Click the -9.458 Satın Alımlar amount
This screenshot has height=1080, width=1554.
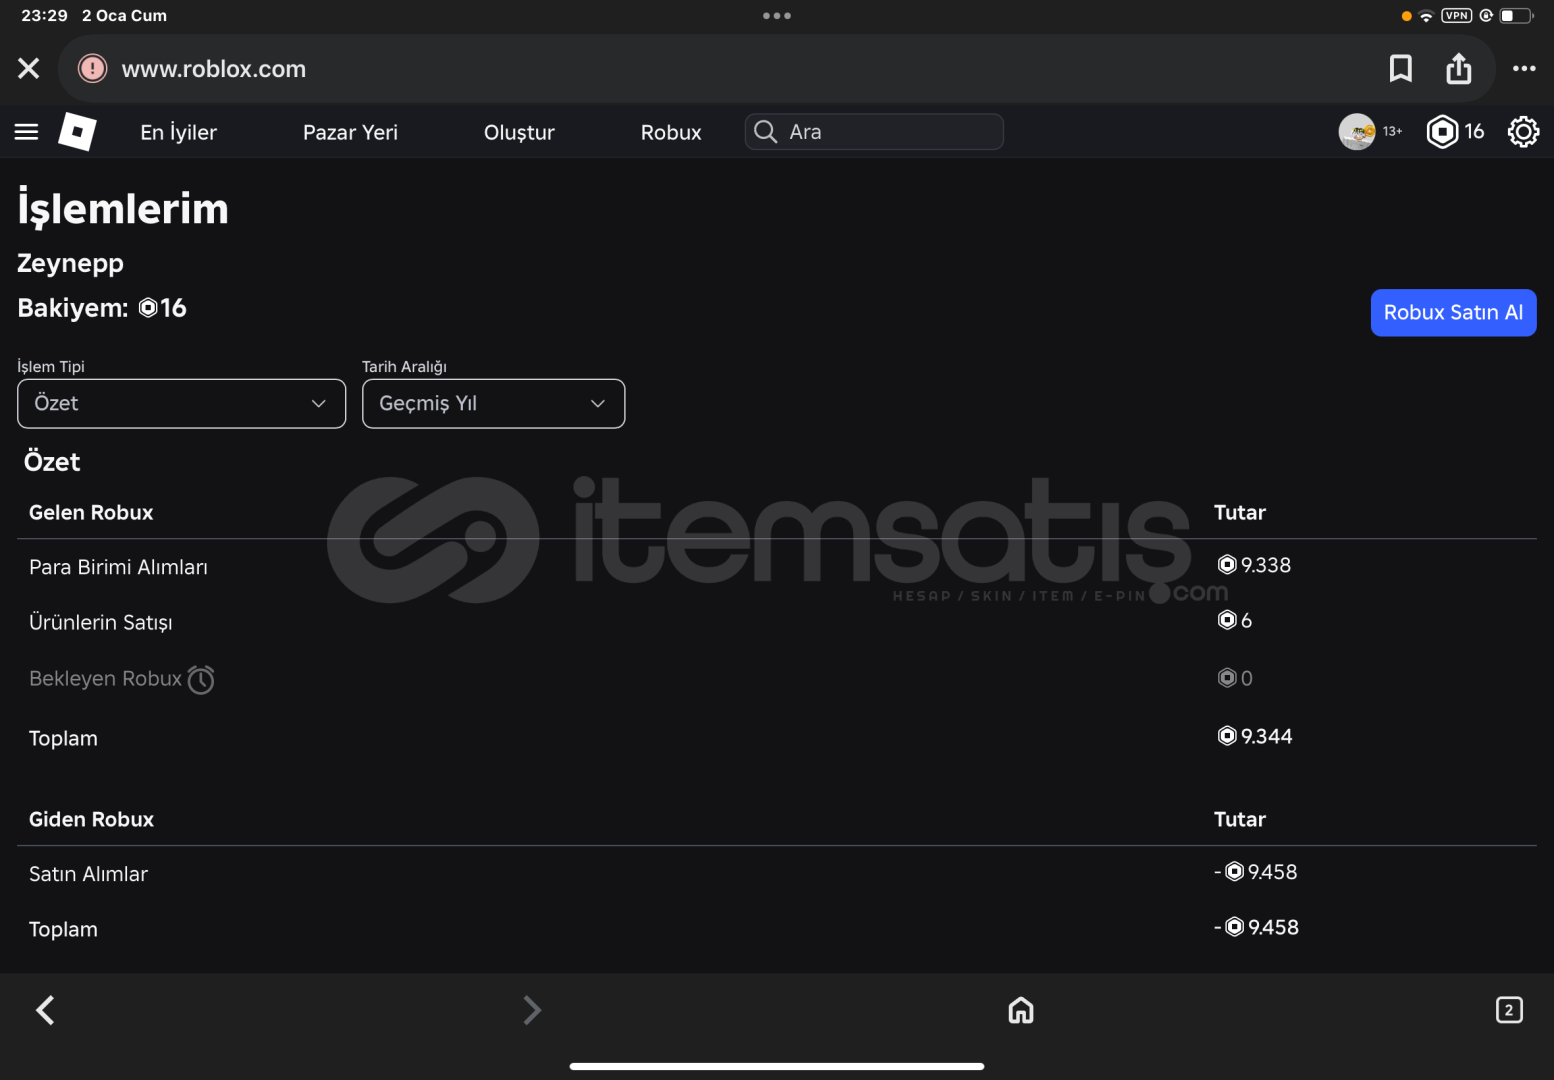point(1255,873)
